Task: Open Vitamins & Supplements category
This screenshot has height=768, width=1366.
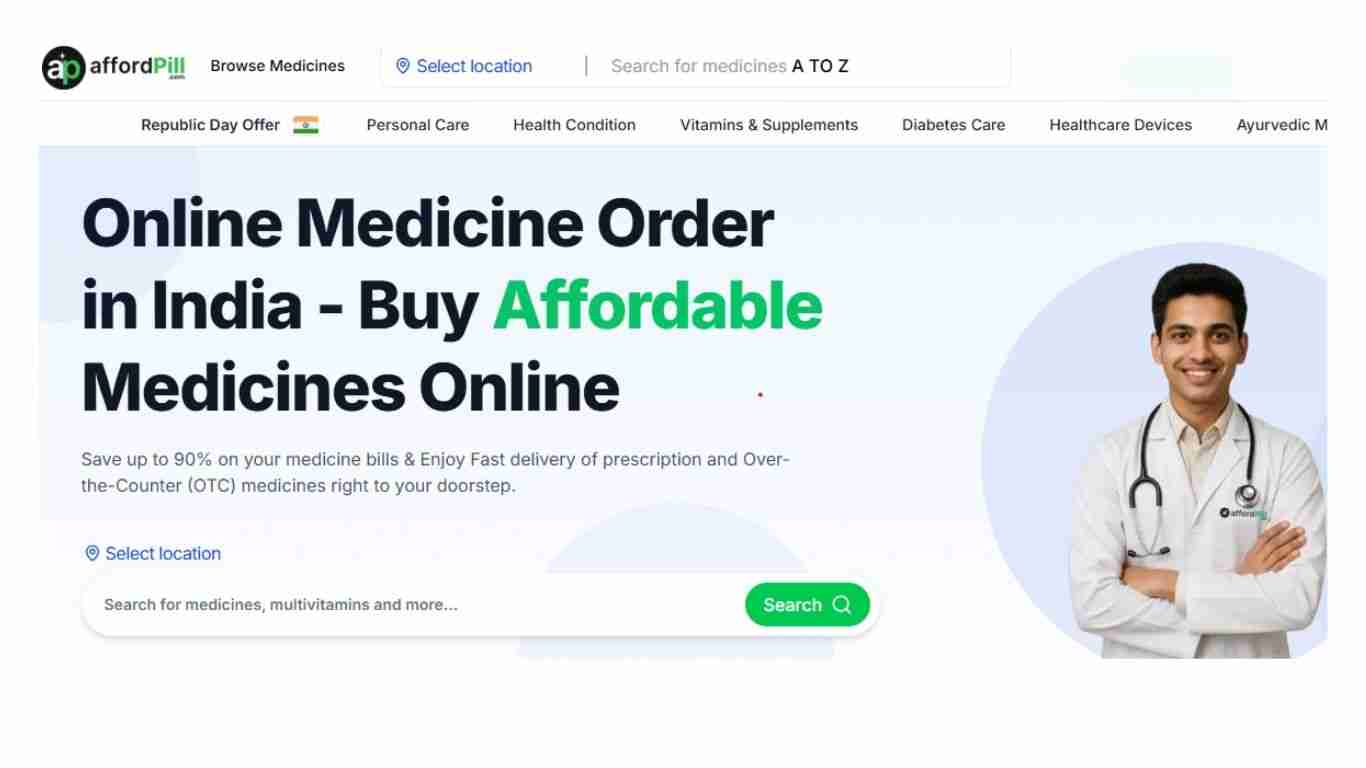Action: click(769, 125)
